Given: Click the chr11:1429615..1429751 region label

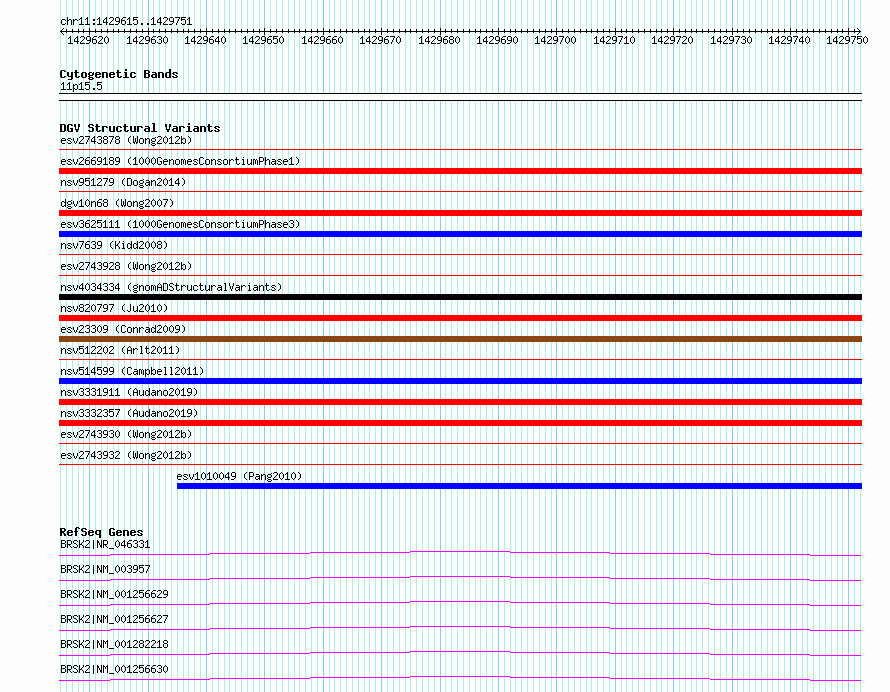Looking at the screenshot, I should (x=126, y=21).
